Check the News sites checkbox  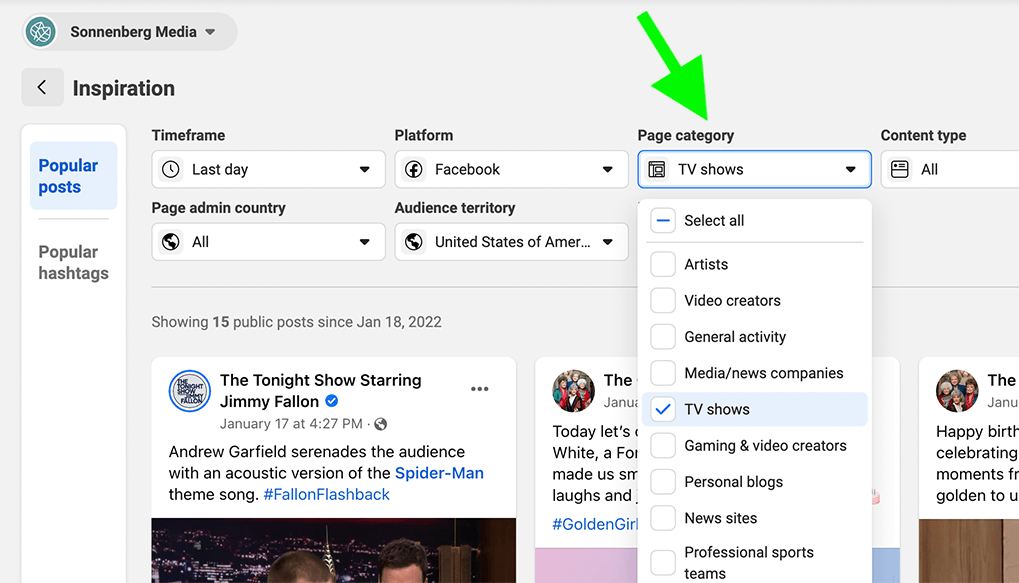663,518
